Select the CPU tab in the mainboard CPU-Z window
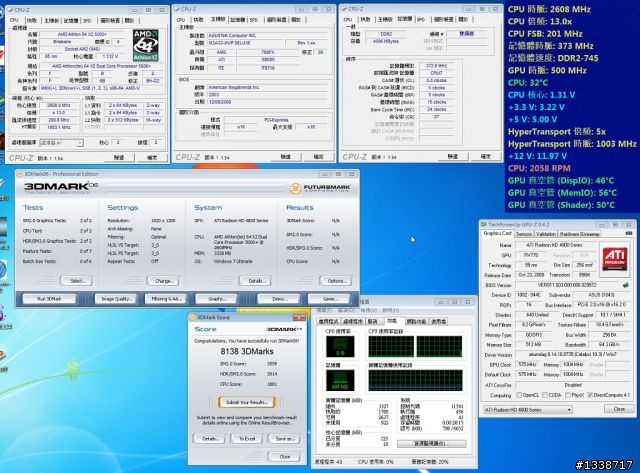 tap(181, 20)
